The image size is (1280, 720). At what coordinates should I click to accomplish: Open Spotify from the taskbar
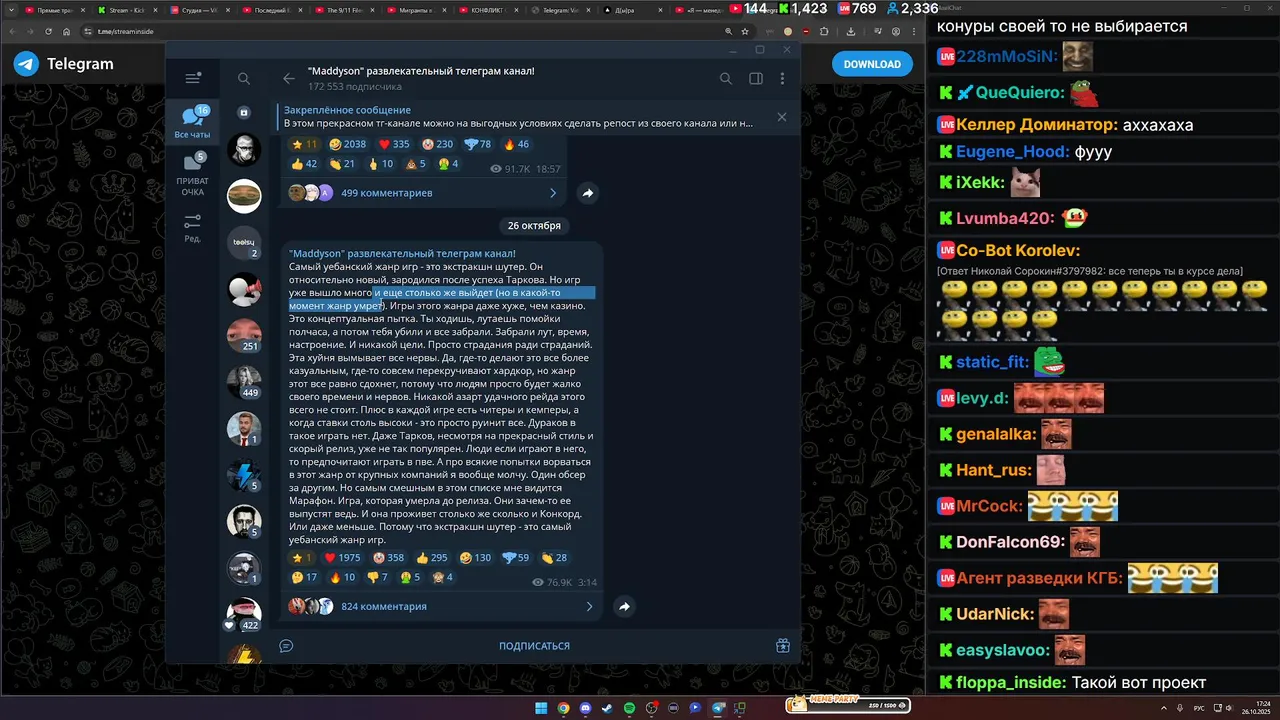[x=629, y=708]
